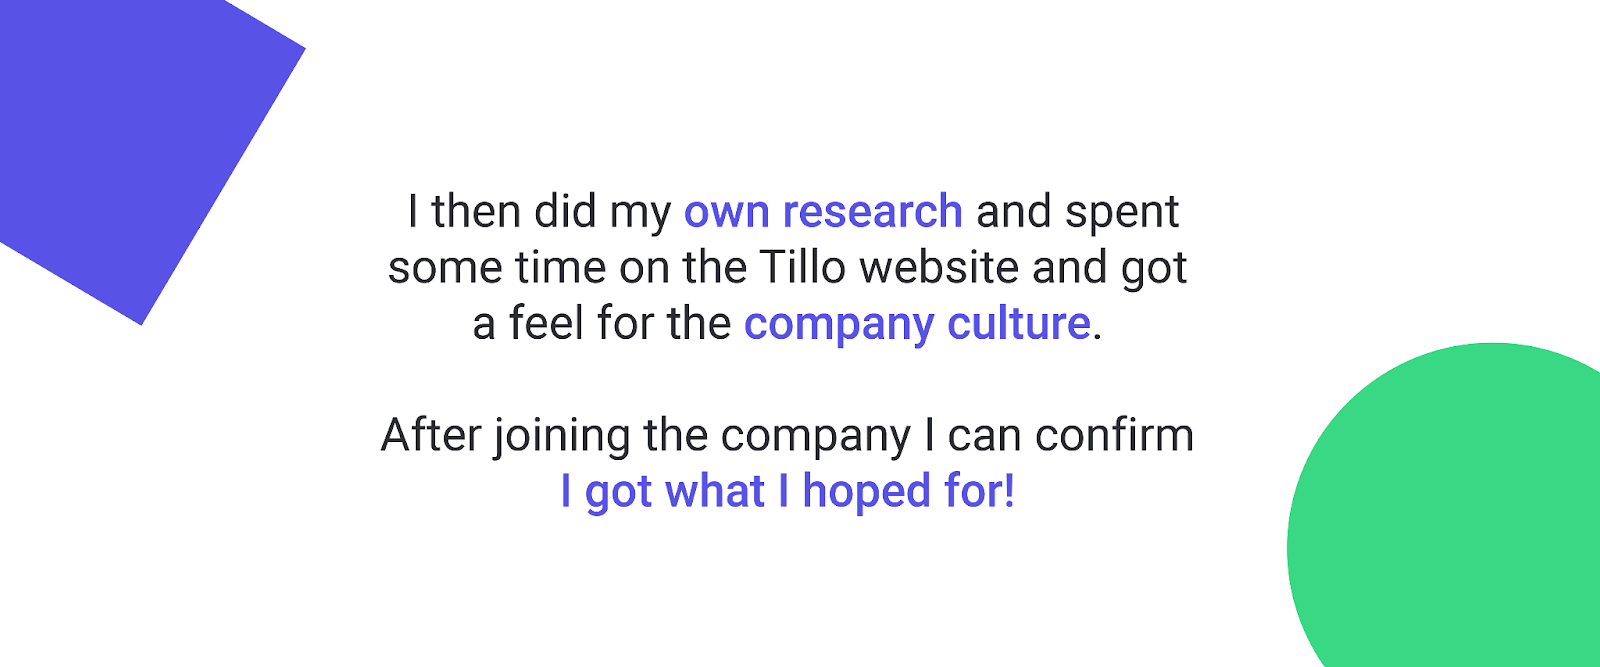Click the purple word 'research'
Screen dimensions: 1600x667
872,212
